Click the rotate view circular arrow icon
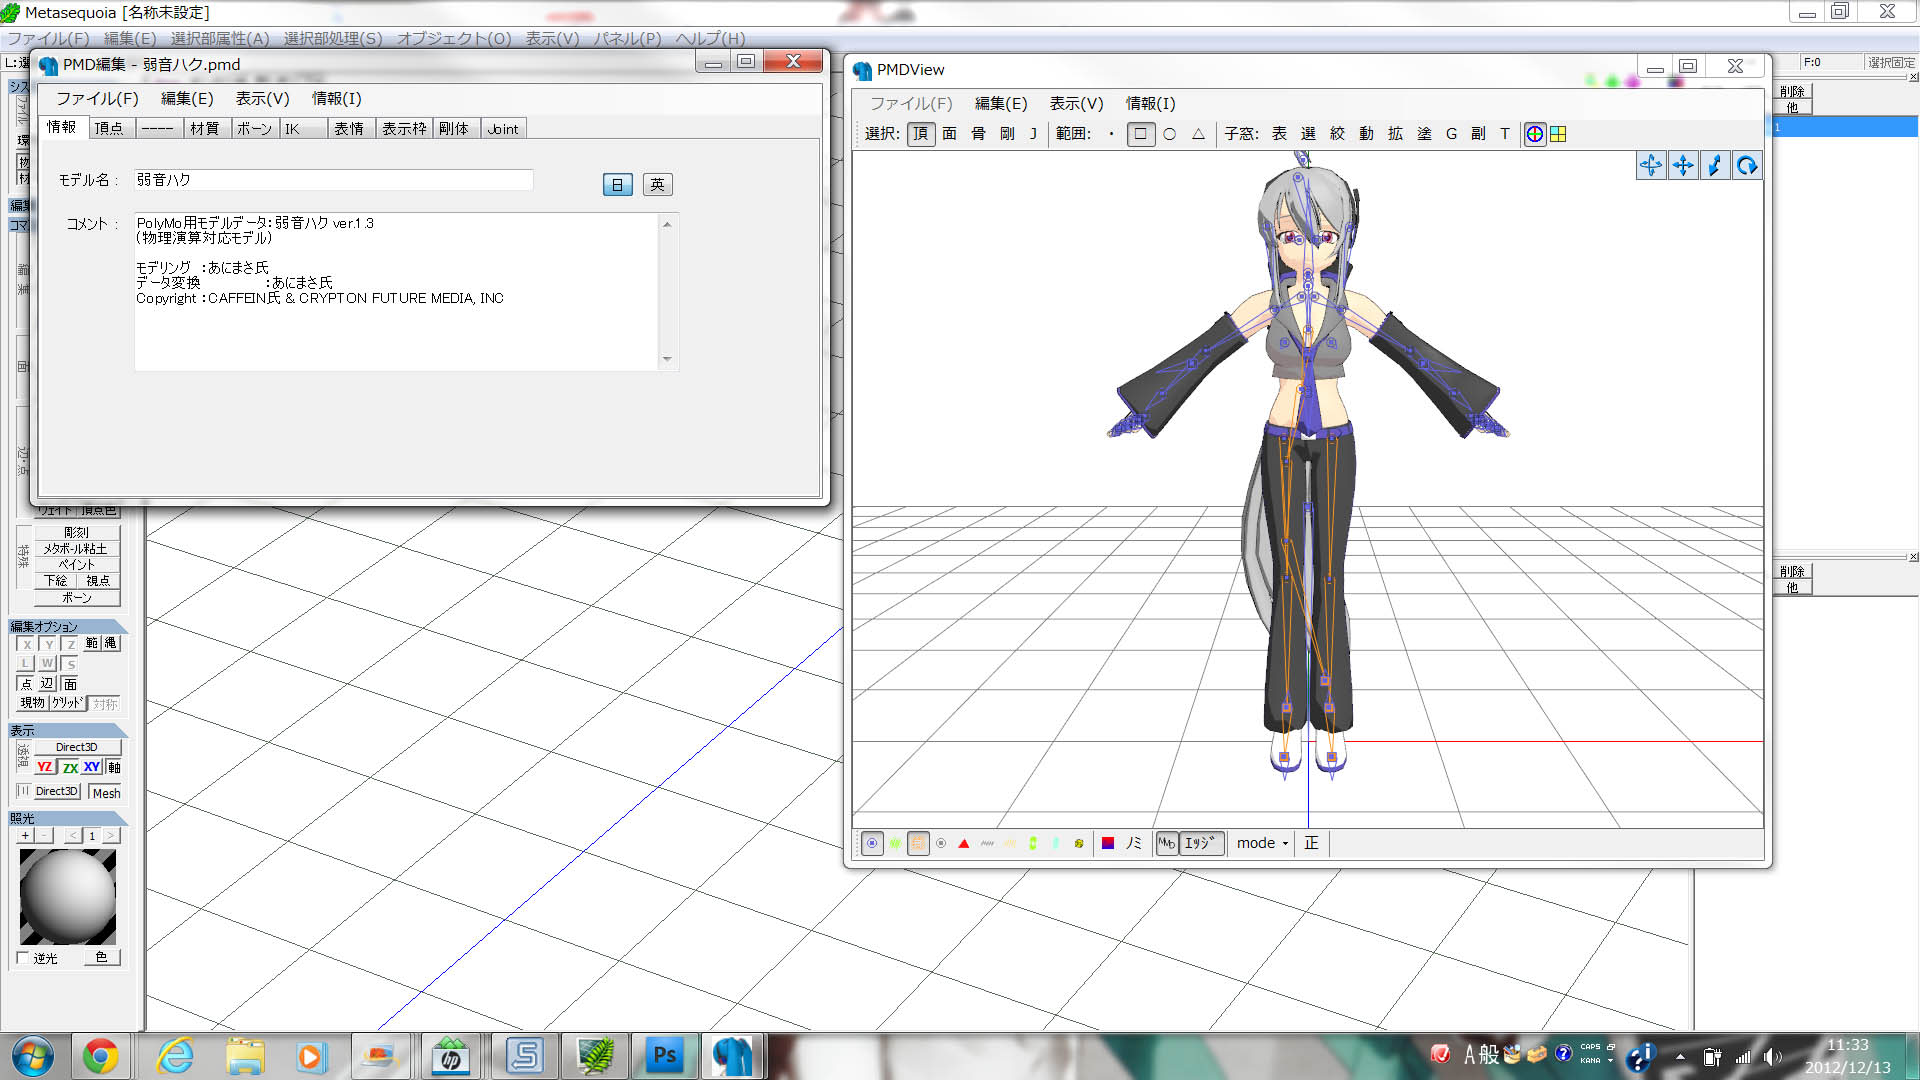1920x1080 pixels. pyautogui.click(x=1747, y=166)
